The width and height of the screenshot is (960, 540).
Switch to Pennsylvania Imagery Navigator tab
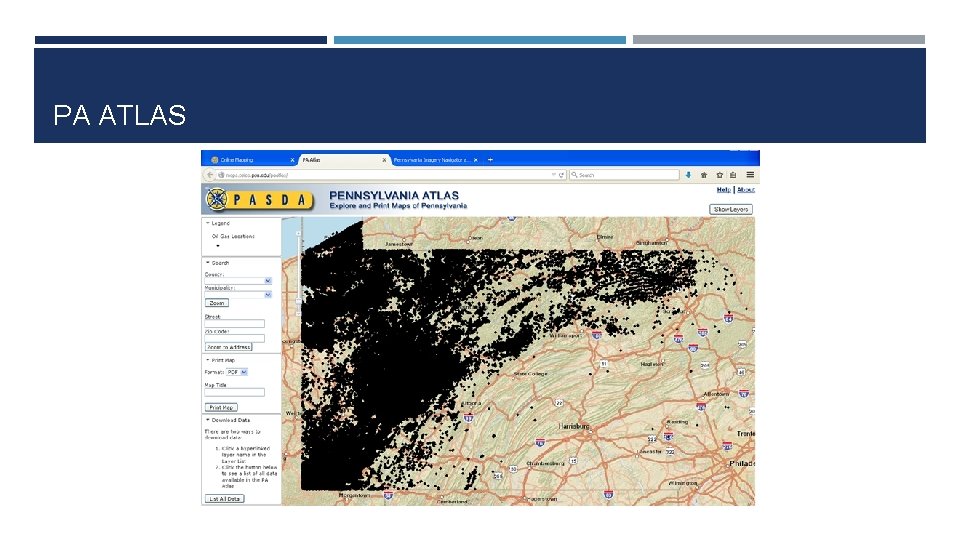[435, 160]
